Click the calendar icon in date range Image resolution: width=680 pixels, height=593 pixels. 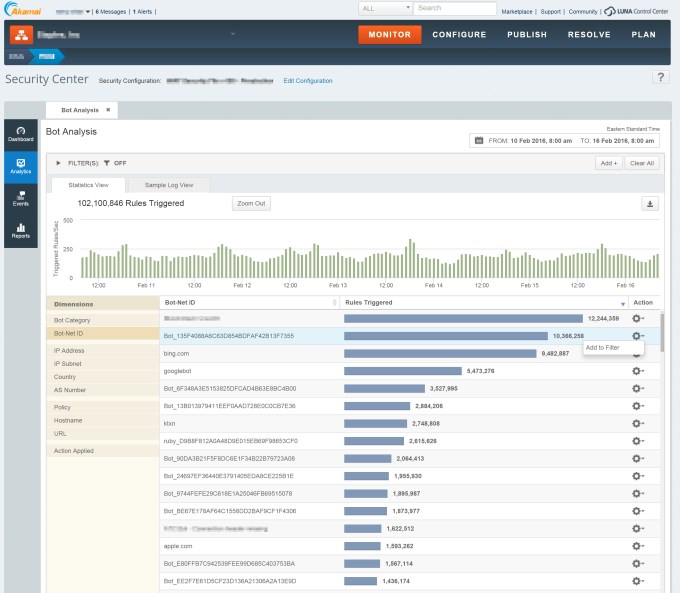coord(479,141)
